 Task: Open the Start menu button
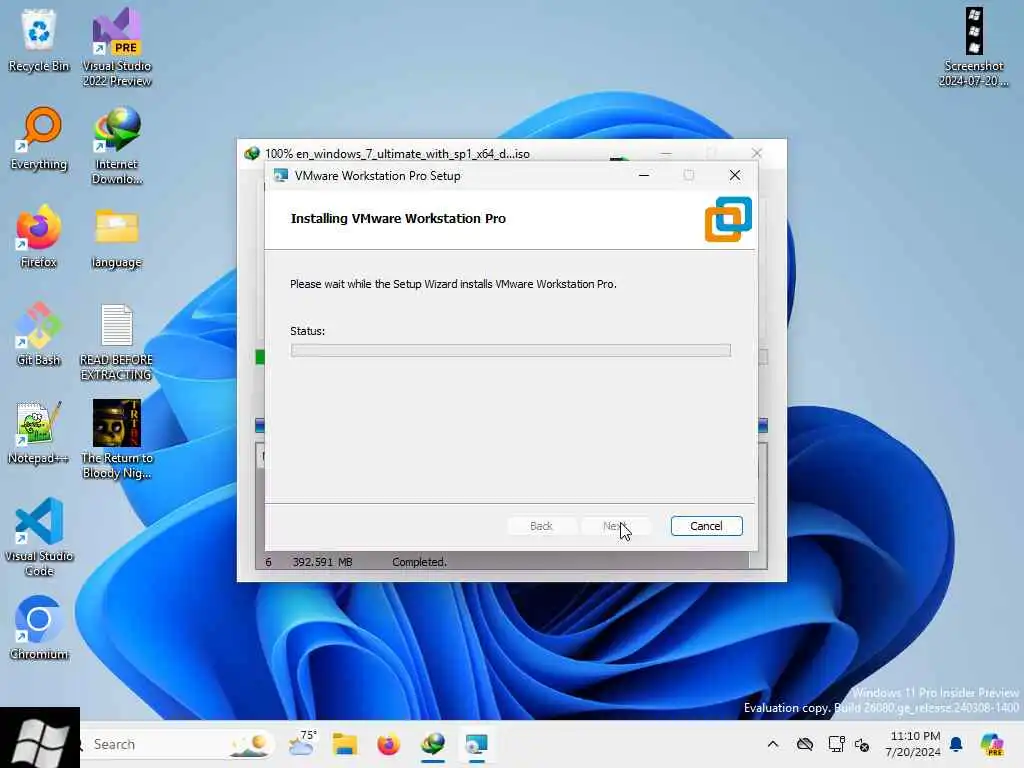tap(40, 739)
